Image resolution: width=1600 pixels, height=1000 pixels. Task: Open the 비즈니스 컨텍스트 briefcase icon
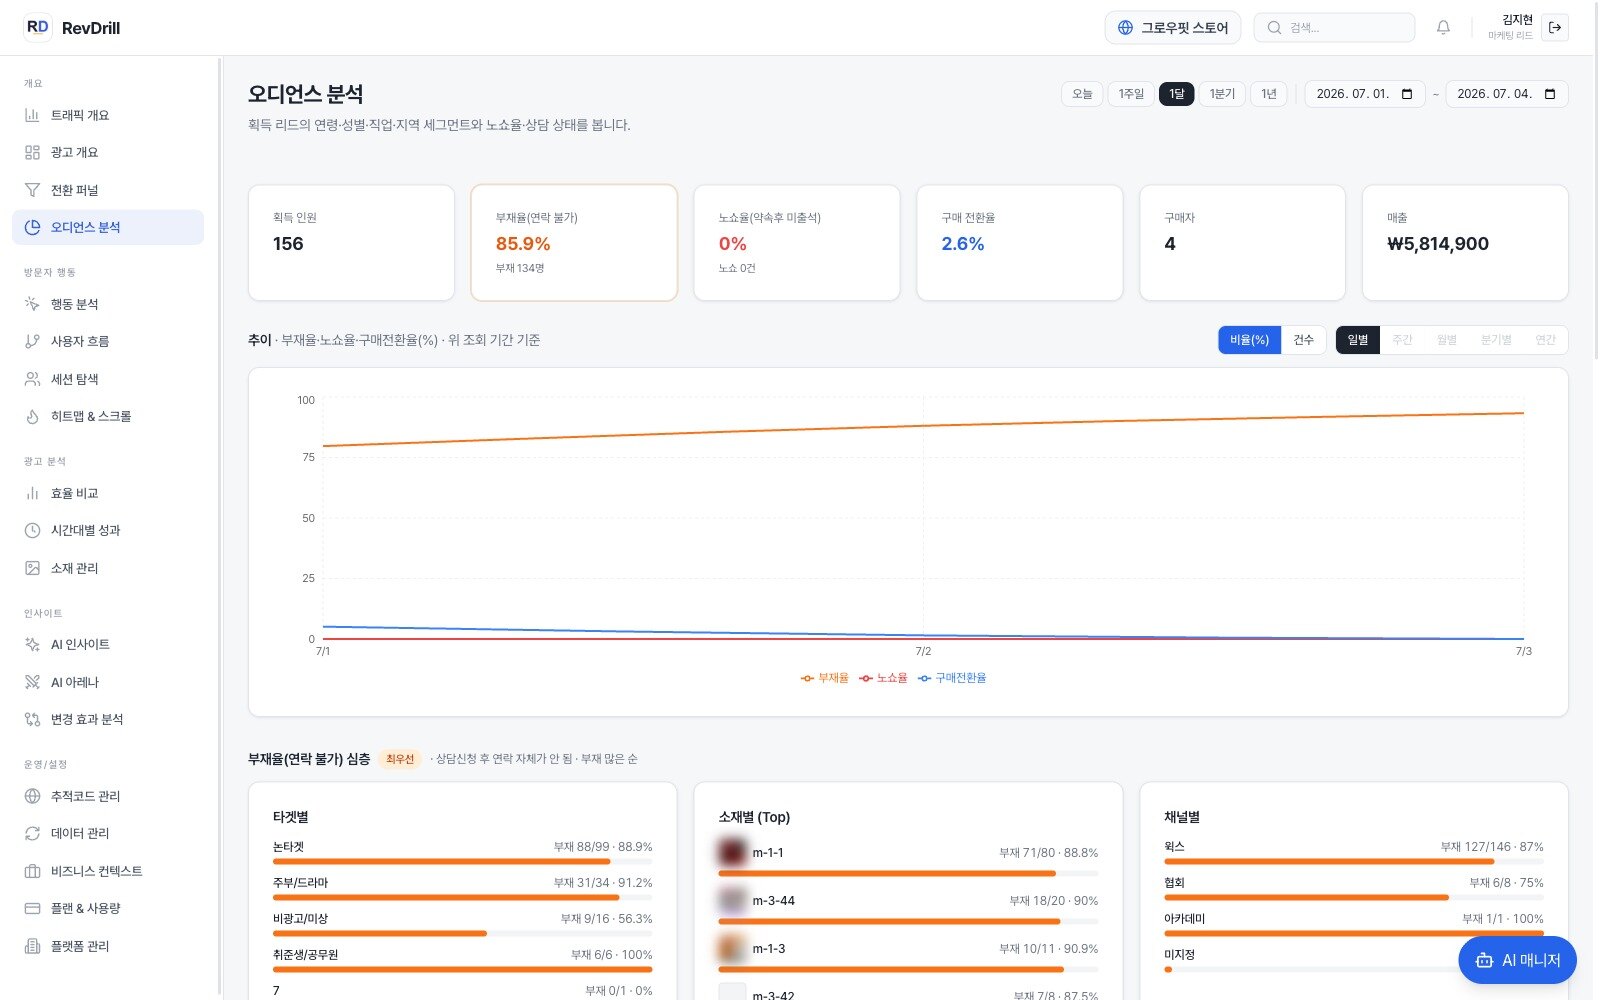32,871
